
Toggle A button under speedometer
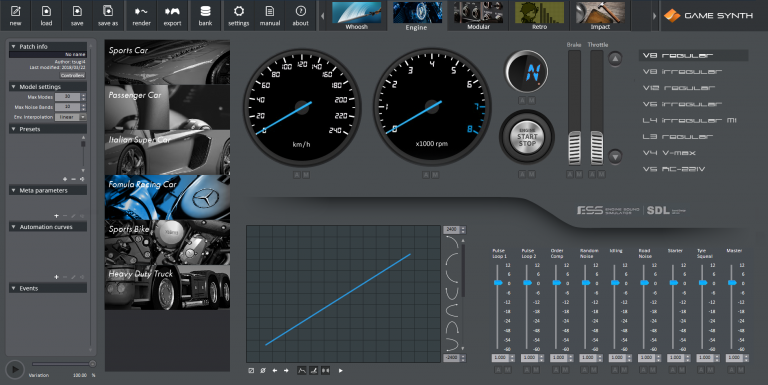(297, 175)
